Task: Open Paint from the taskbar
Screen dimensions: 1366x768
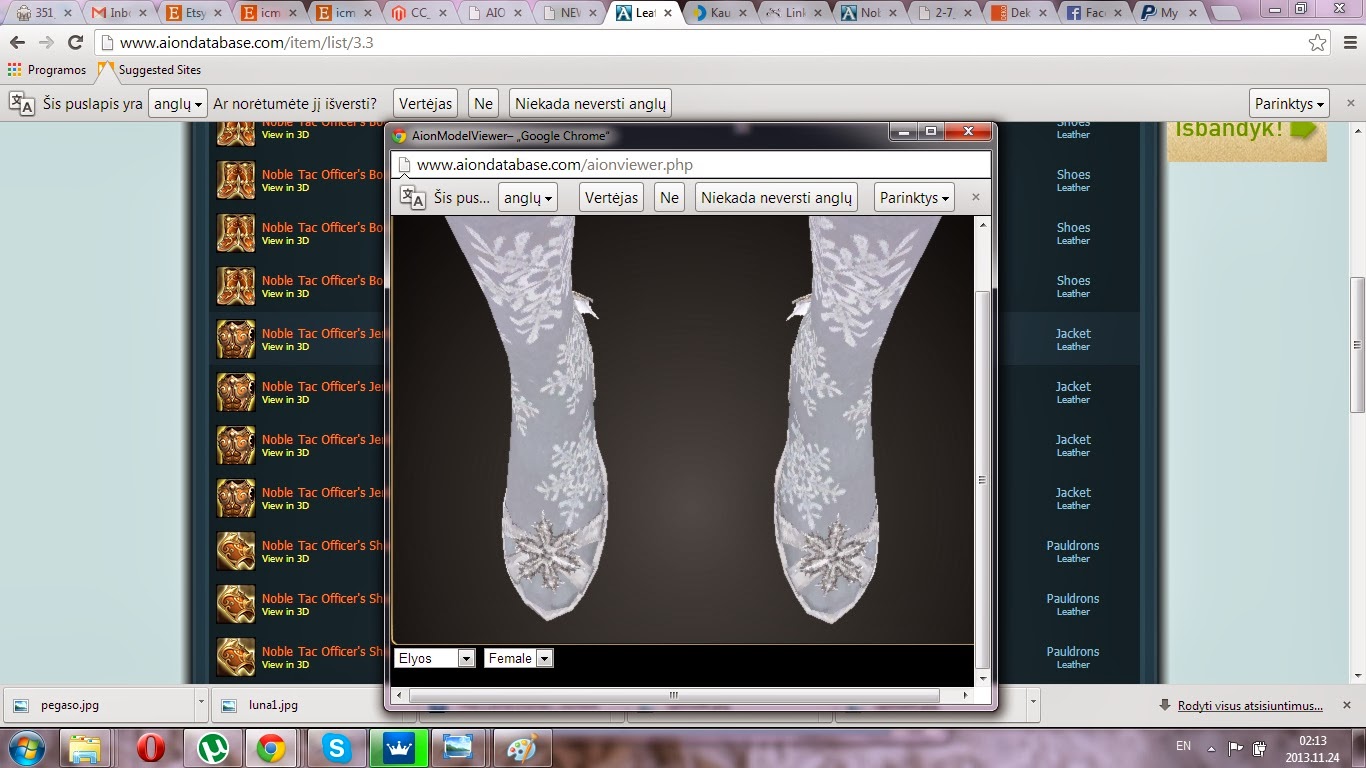Action: point(522,748)
